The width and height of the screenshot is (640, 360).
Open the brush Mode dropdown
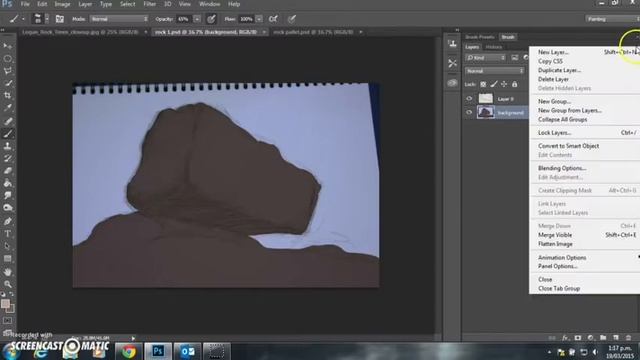119,19
